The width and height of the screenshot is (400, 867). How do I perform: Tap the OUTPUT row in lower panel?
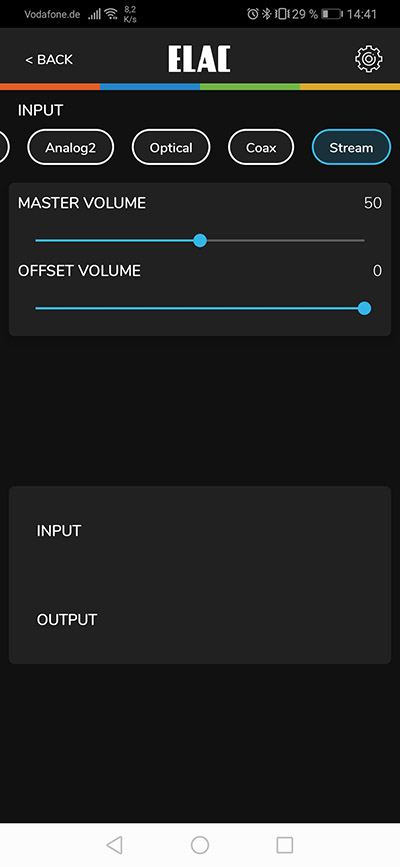coord(200,619)
